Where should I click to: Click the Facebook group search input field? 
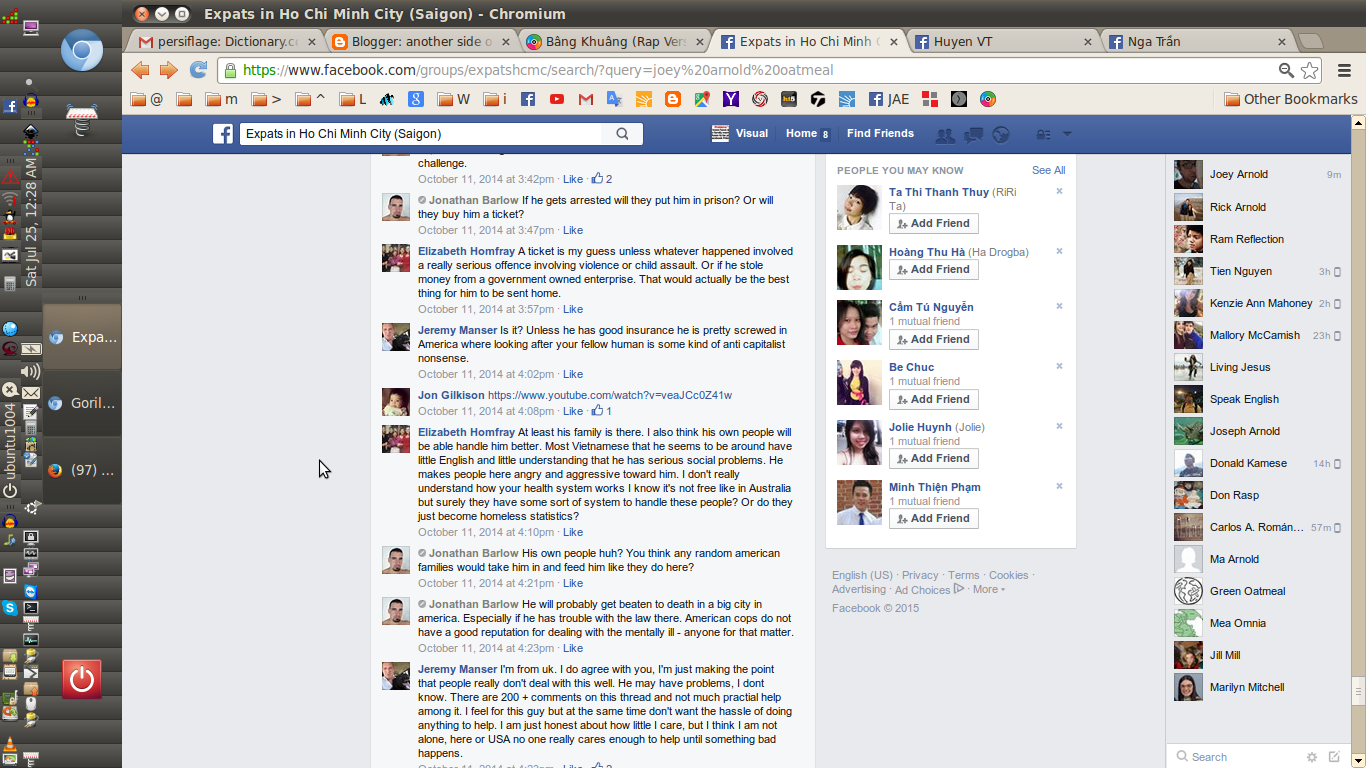pos(421,134)
